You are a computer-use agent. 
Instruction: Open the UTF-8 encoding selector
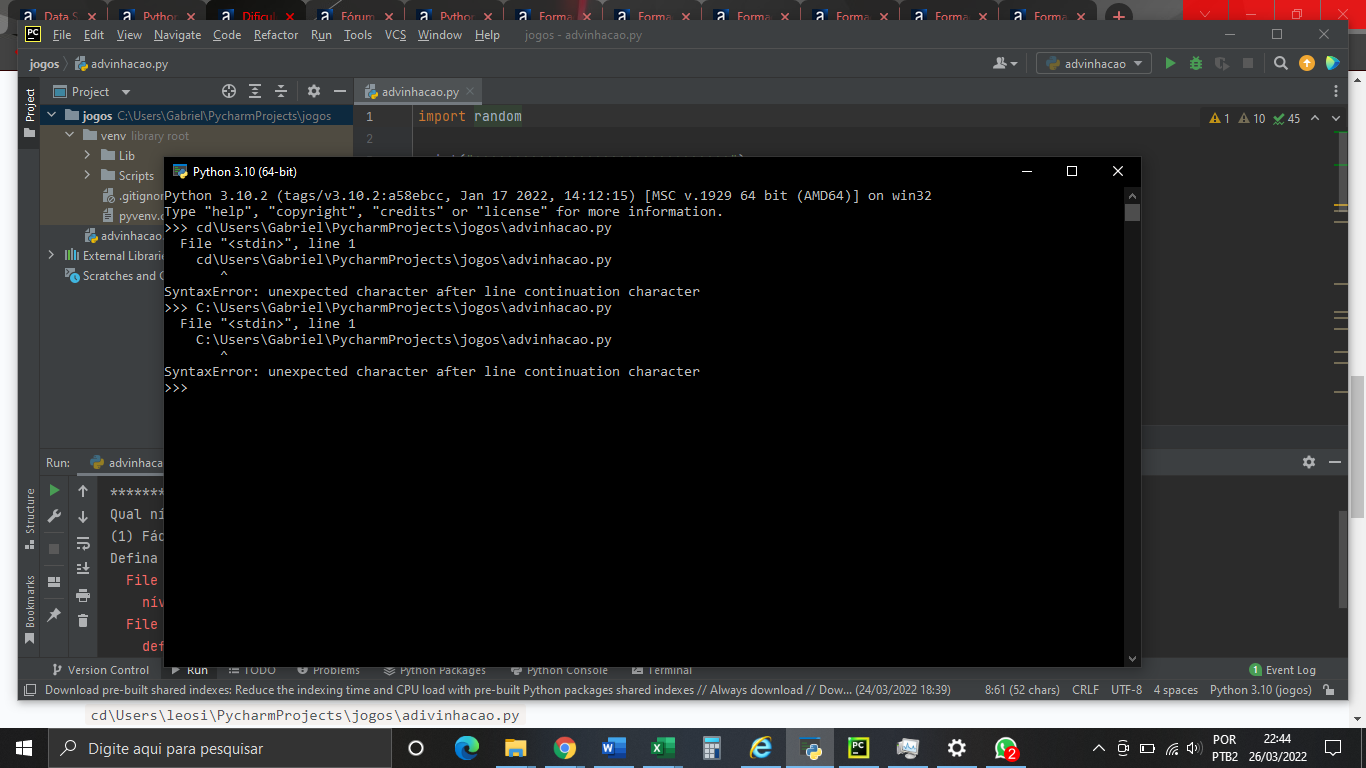coord(1126,690)
